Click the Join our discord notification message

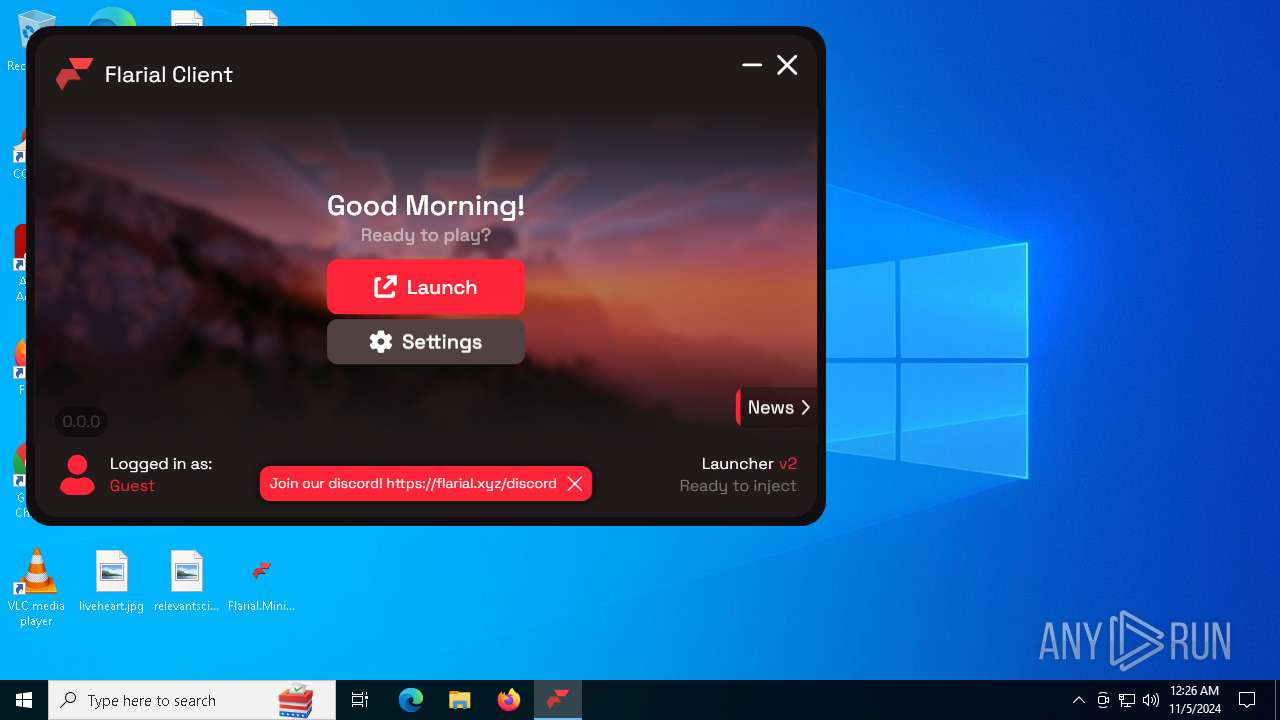point(413,484)
